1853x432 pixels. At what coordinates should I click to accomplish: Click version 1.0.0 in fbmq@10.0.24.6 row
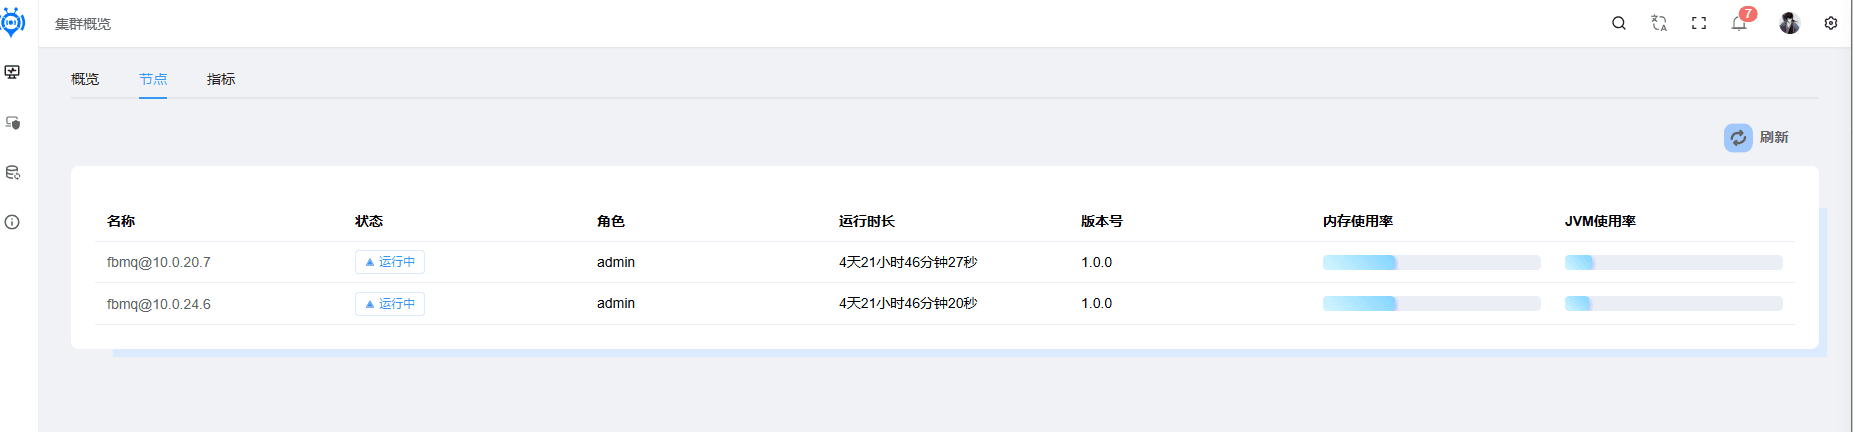tap(1096, 303)
